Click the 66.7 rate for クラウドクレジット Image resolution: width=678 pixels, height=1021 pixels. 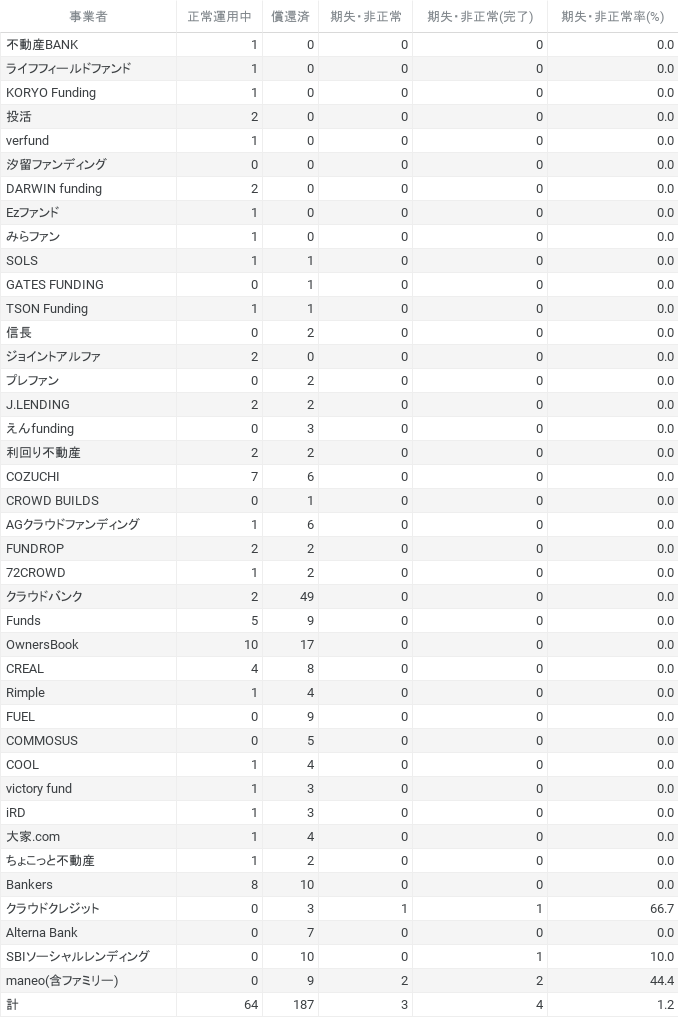[x=662, y=908]
